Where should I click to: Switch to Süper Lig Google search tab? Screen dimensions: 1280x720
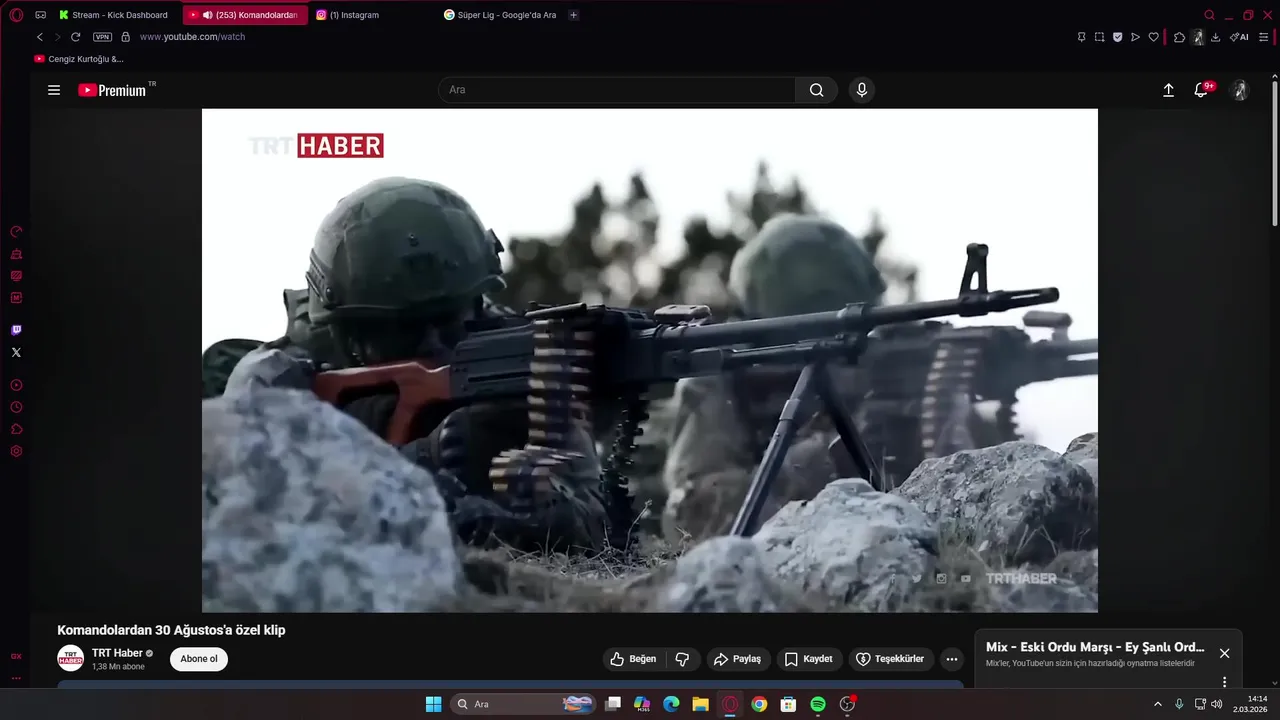point(500,15)
